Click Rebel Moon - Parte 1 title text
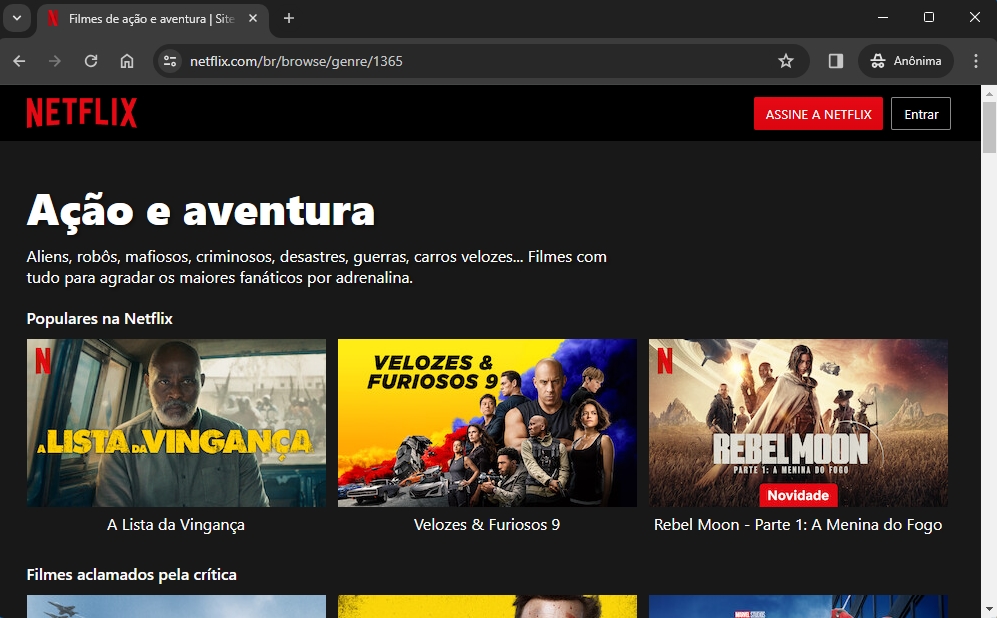Screen dimensions: 997x618 point(798,525)
